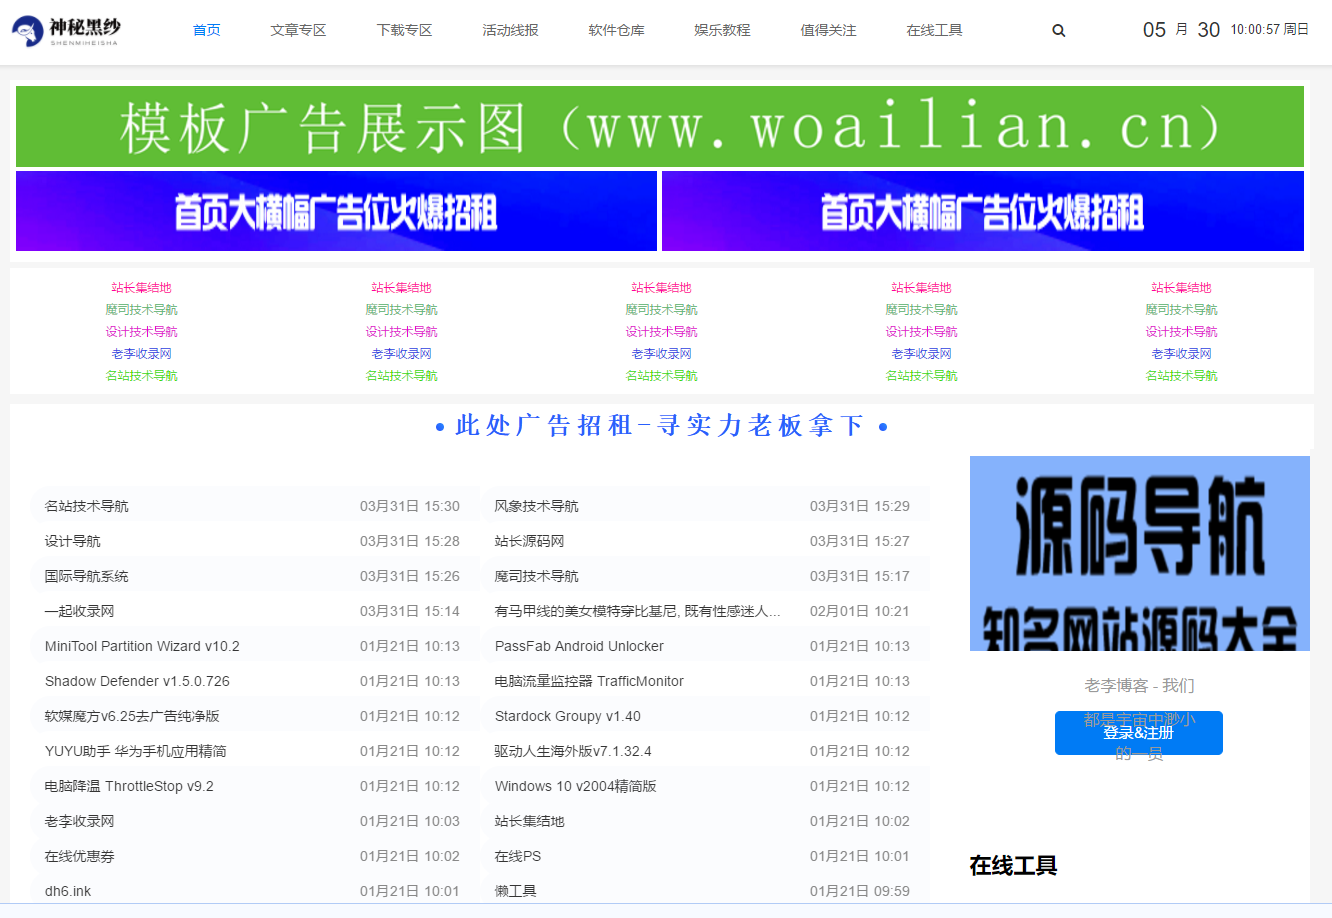Viewport: 1332px width, 918px height.
Task: Open the 文章专区 section
Action: tap(298, 30)
